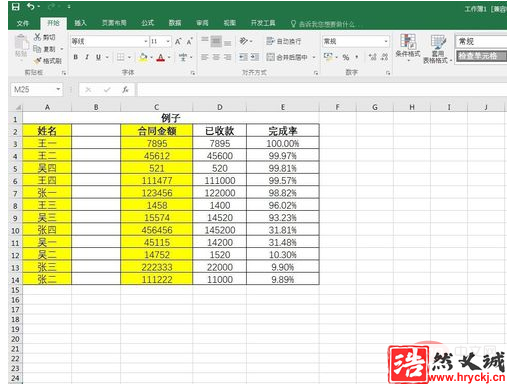507x384 pixels.
Task: Increase font size with the larger A
Action: (178, 41)
